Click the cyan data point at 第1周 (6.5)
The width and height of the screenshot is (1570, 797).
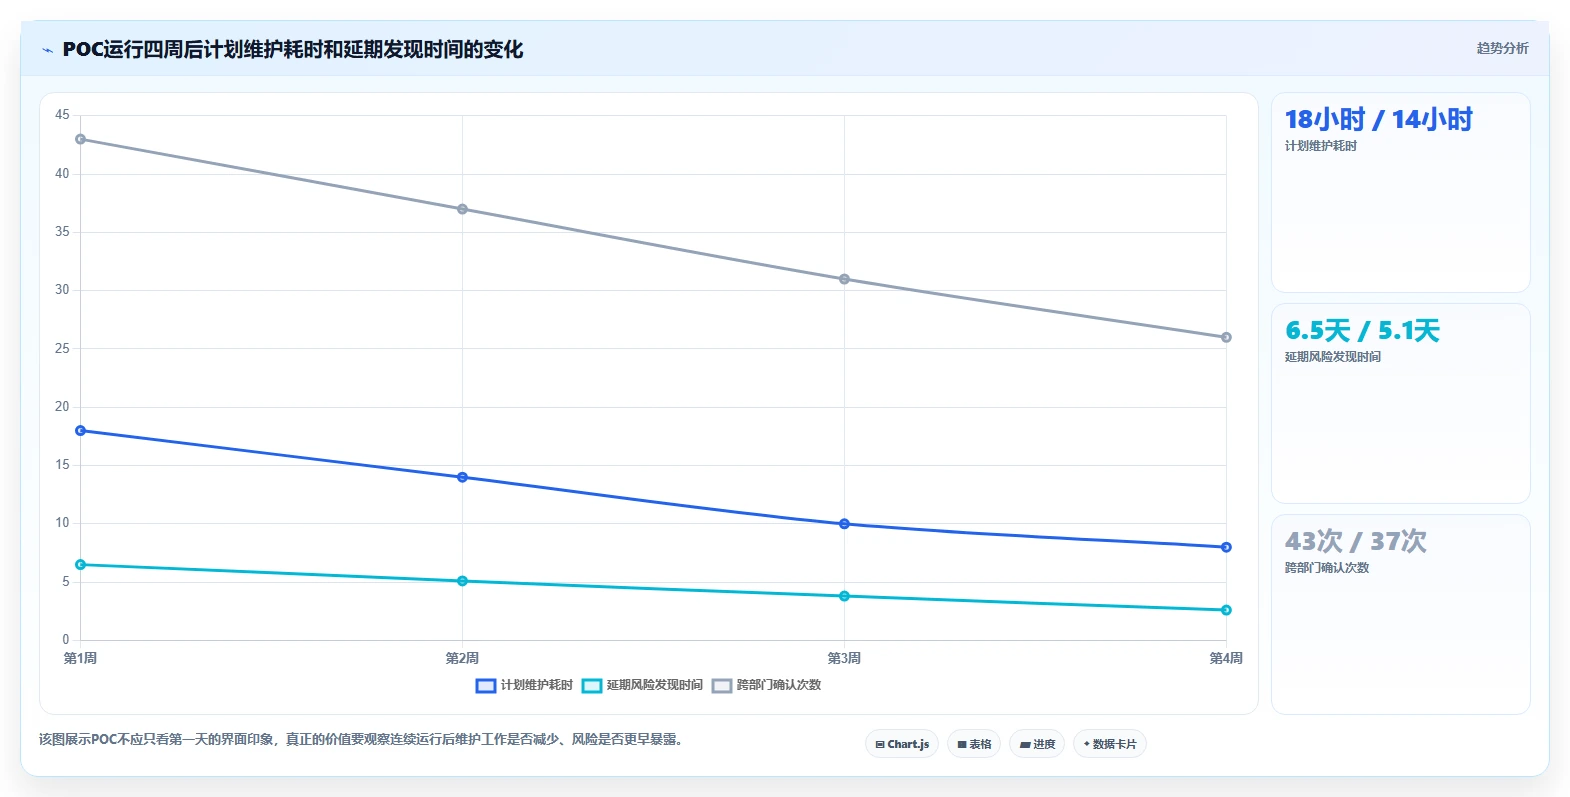pos(80,565)
